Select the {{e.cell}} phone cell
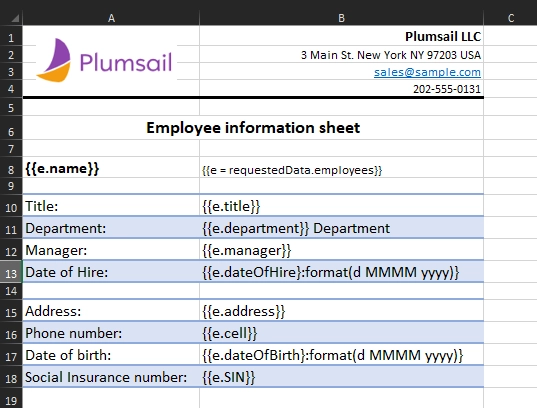The height and width of the screenshot is (408, 537). tap(341, 333)
